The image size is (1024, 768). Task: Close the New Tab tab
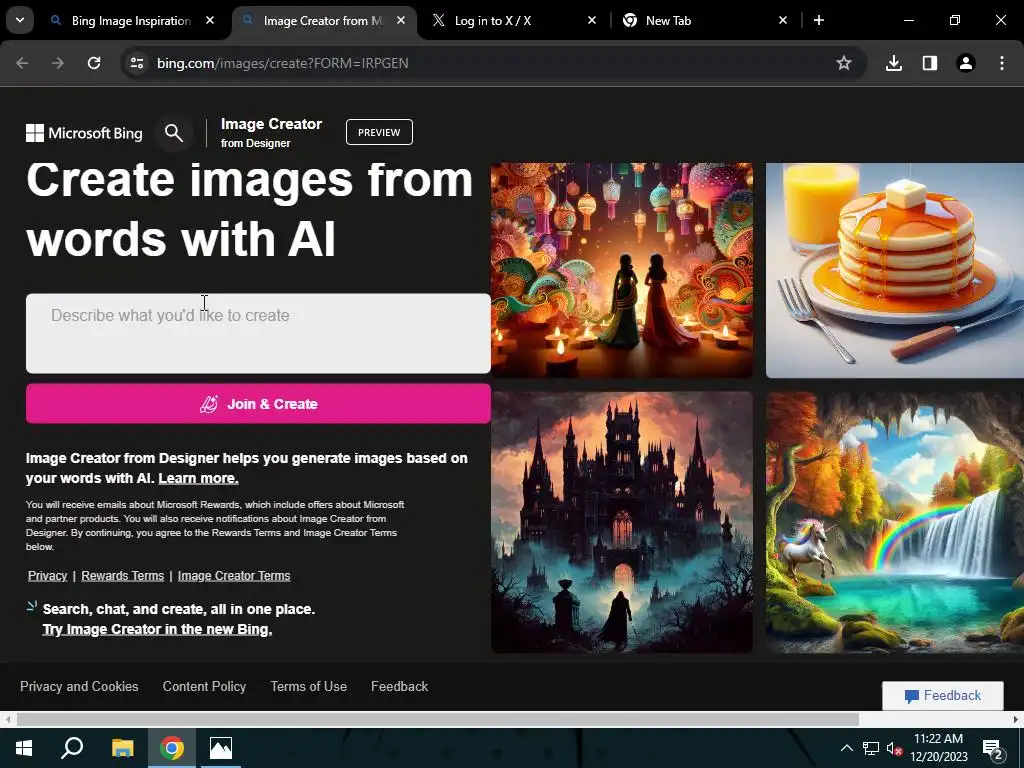tap(783, 21)
